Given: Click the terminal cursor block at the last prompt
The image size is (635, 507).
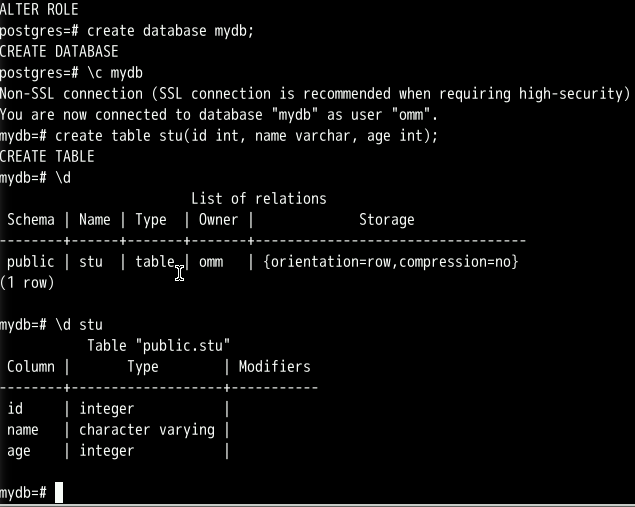Looking at the screenshot, I should tap(59, 492).
